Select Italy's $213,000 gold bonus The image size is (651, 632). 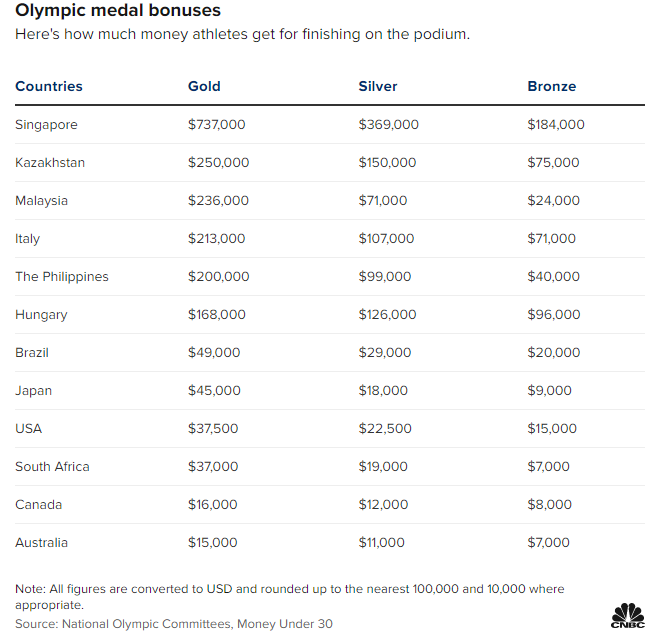click(x=216, y=238)
